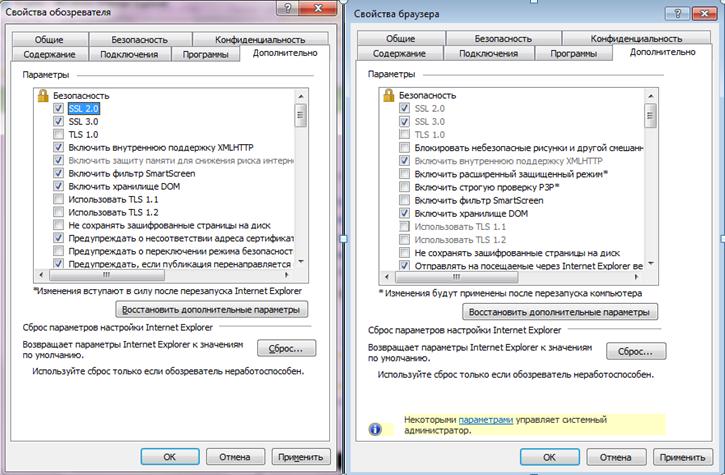Check Предупреждать о переключении режима безопасности

[58, 251]
